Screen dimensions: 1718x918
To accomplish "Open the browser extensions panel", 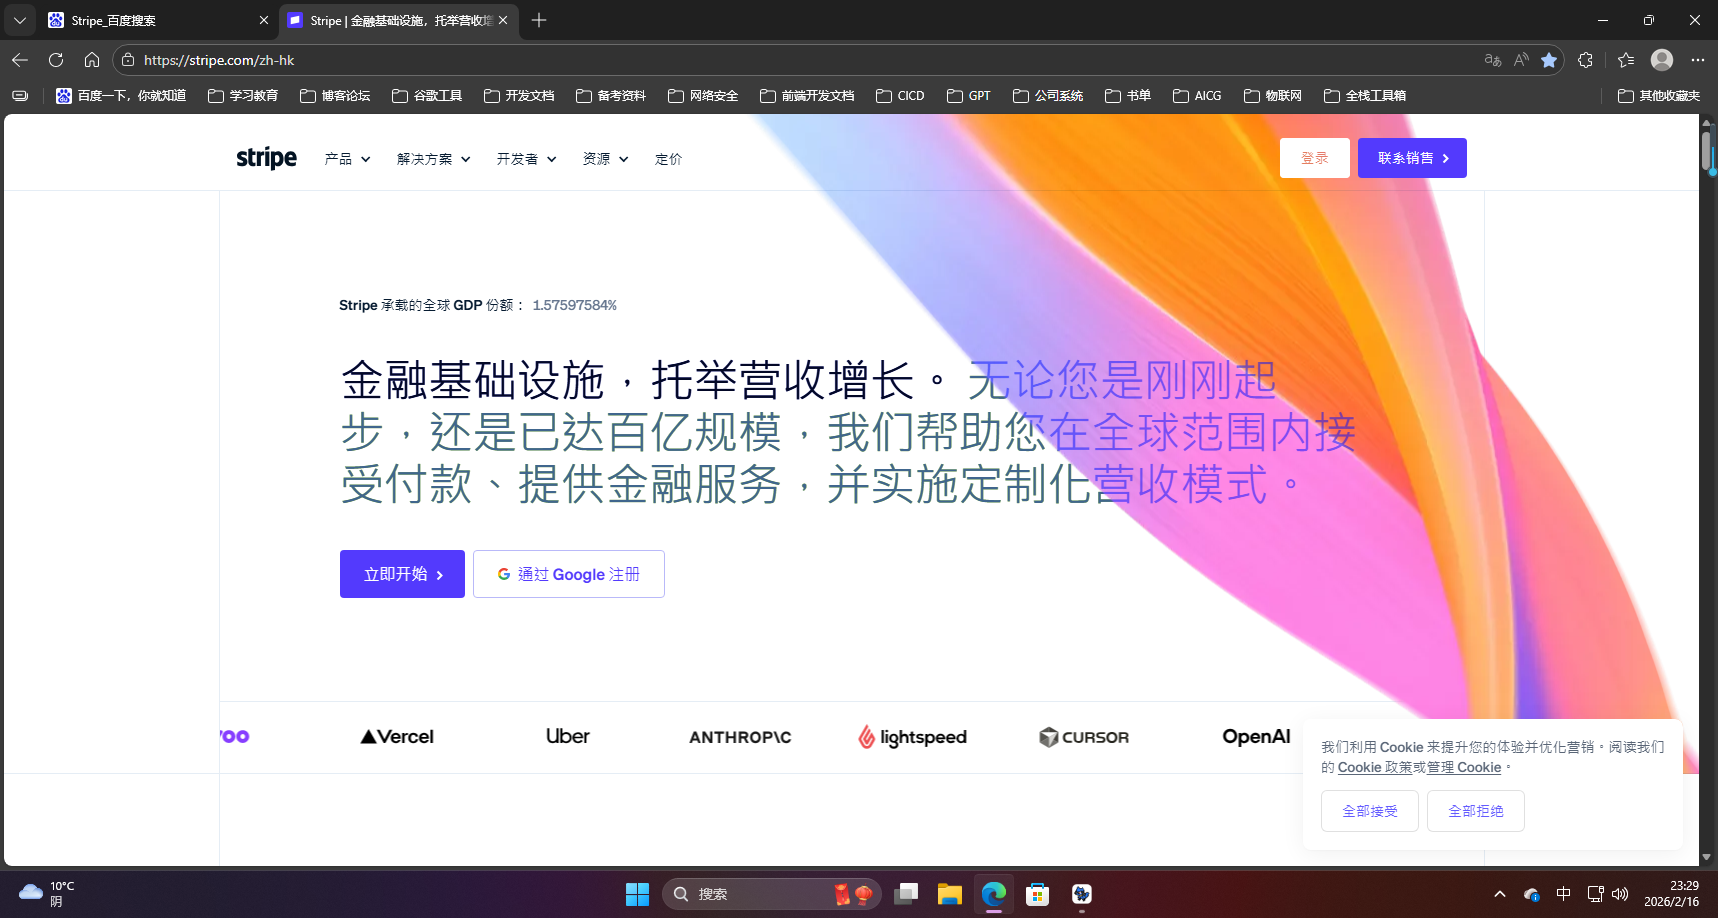I will click(x=1585, y=60).
